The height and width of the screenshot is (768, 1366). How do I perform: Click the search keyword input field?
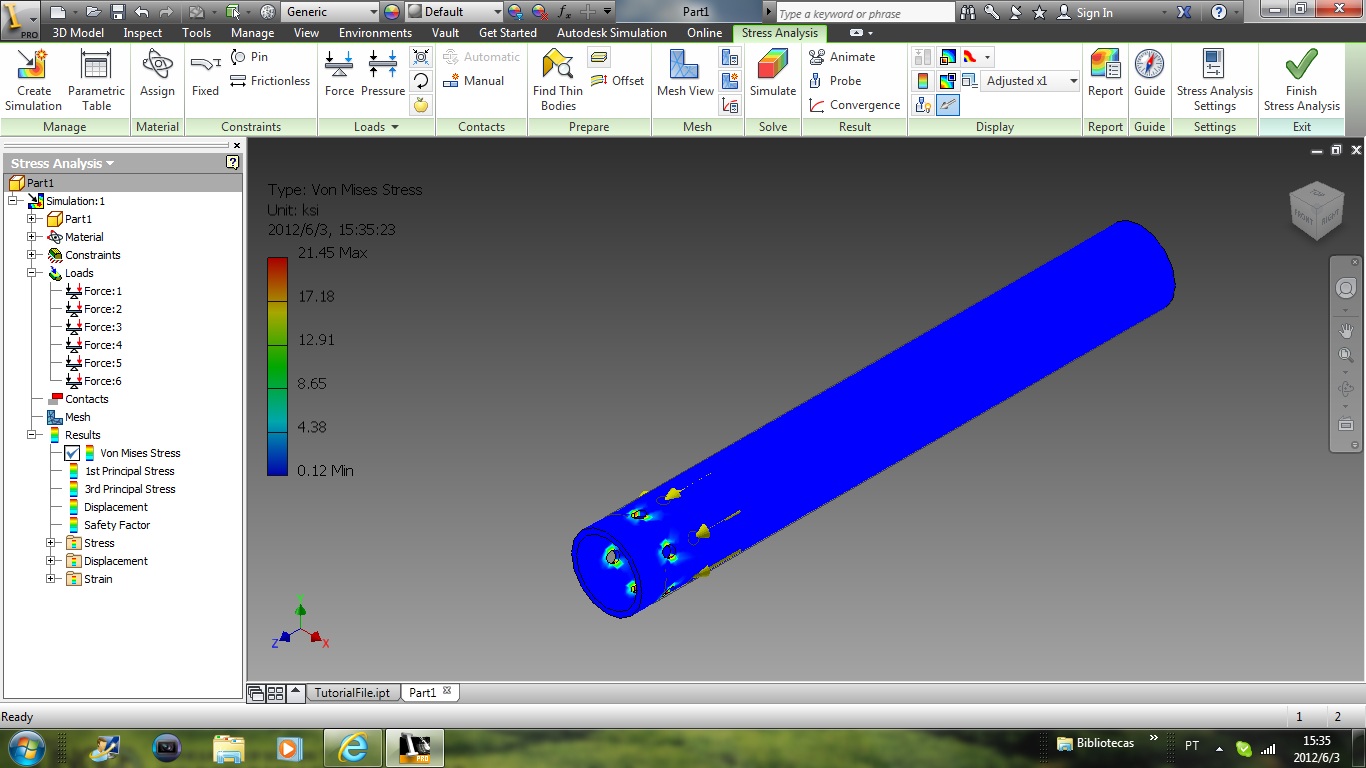coord(864,13)
